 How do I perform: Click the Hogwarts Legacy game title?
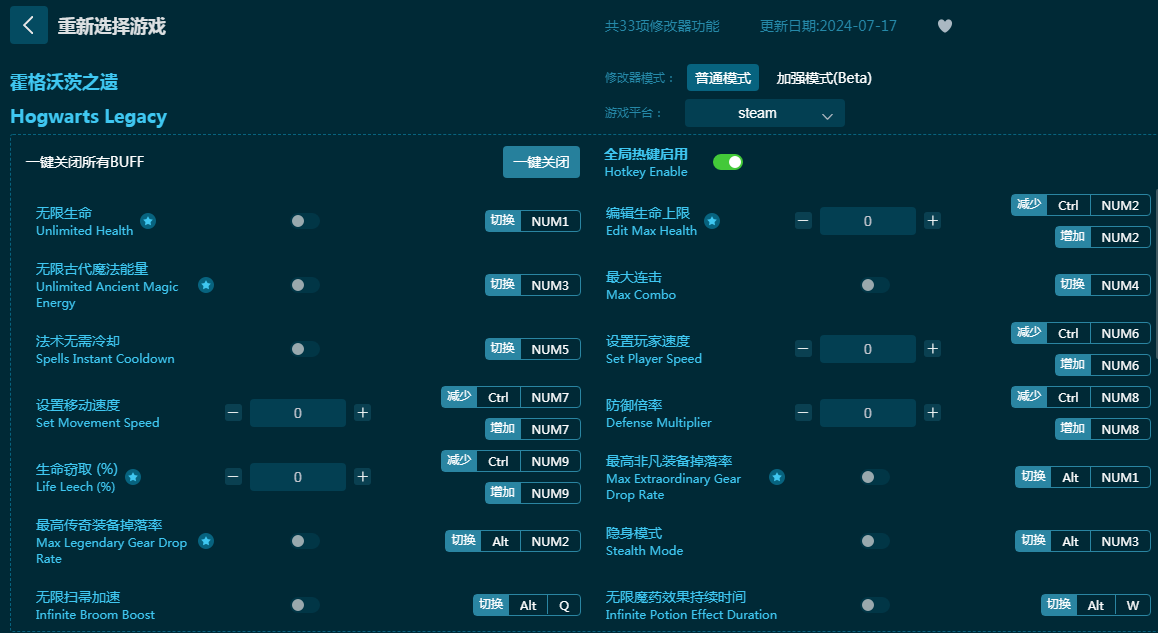point(89,117)
